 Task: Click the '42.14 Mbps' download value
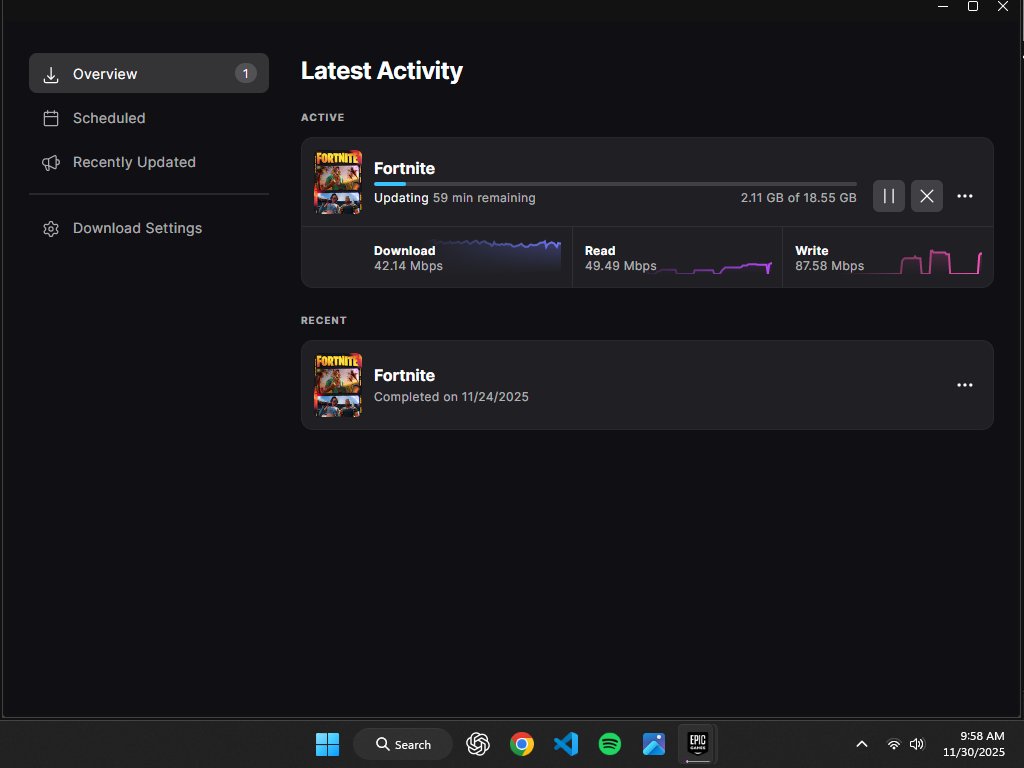(x=408, y=266)
